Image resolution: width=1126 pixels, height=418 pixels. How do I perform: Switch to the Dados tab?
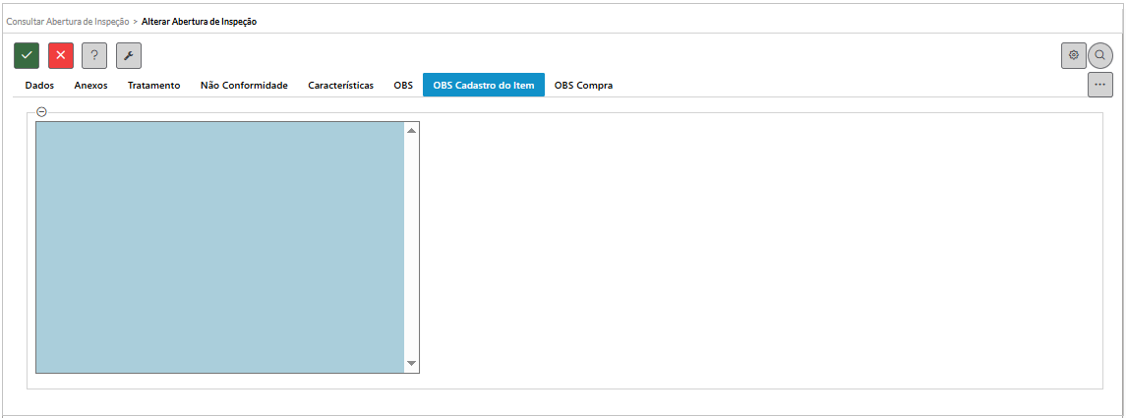39,86
